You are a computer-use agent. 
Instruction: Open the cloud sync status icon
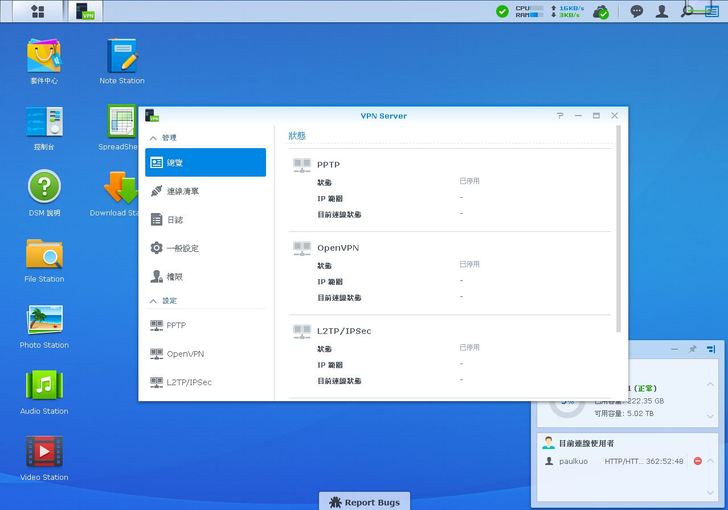point(600,12)
